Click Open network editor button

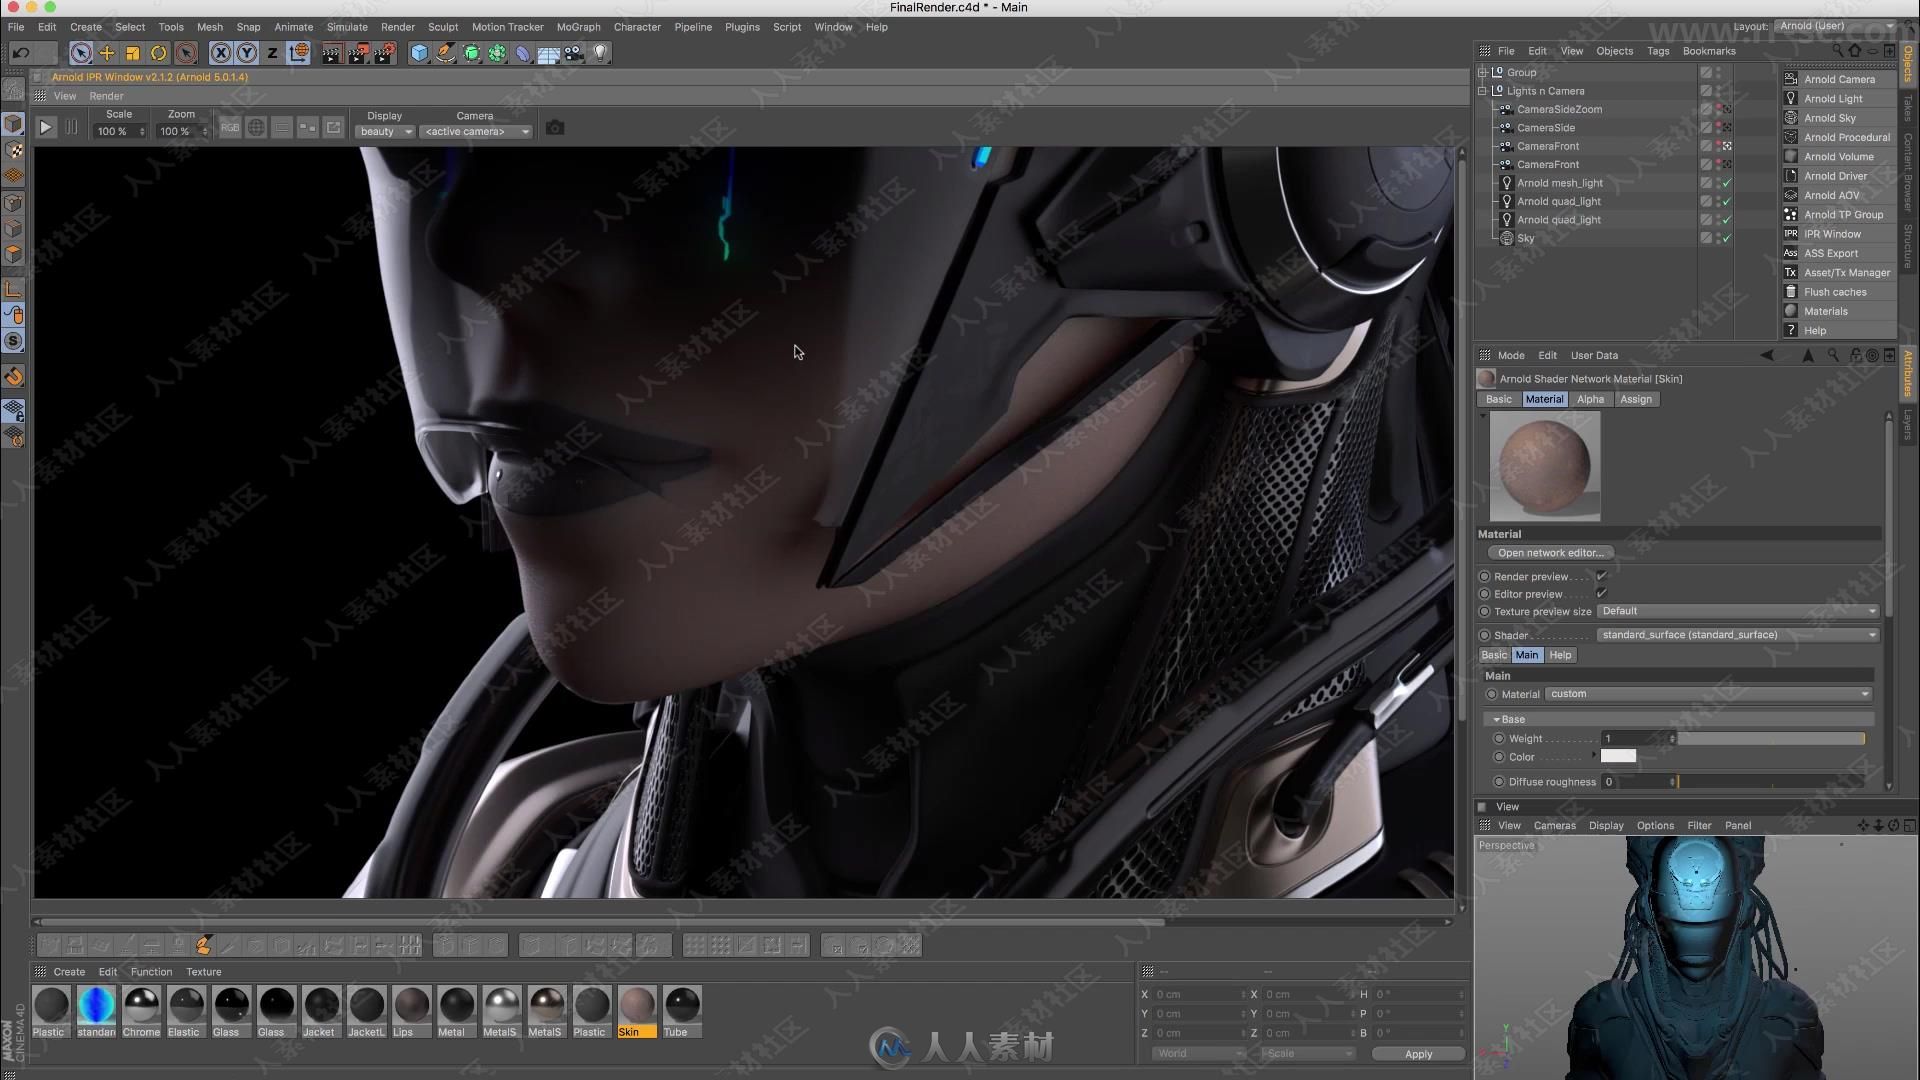point(1550,553)
